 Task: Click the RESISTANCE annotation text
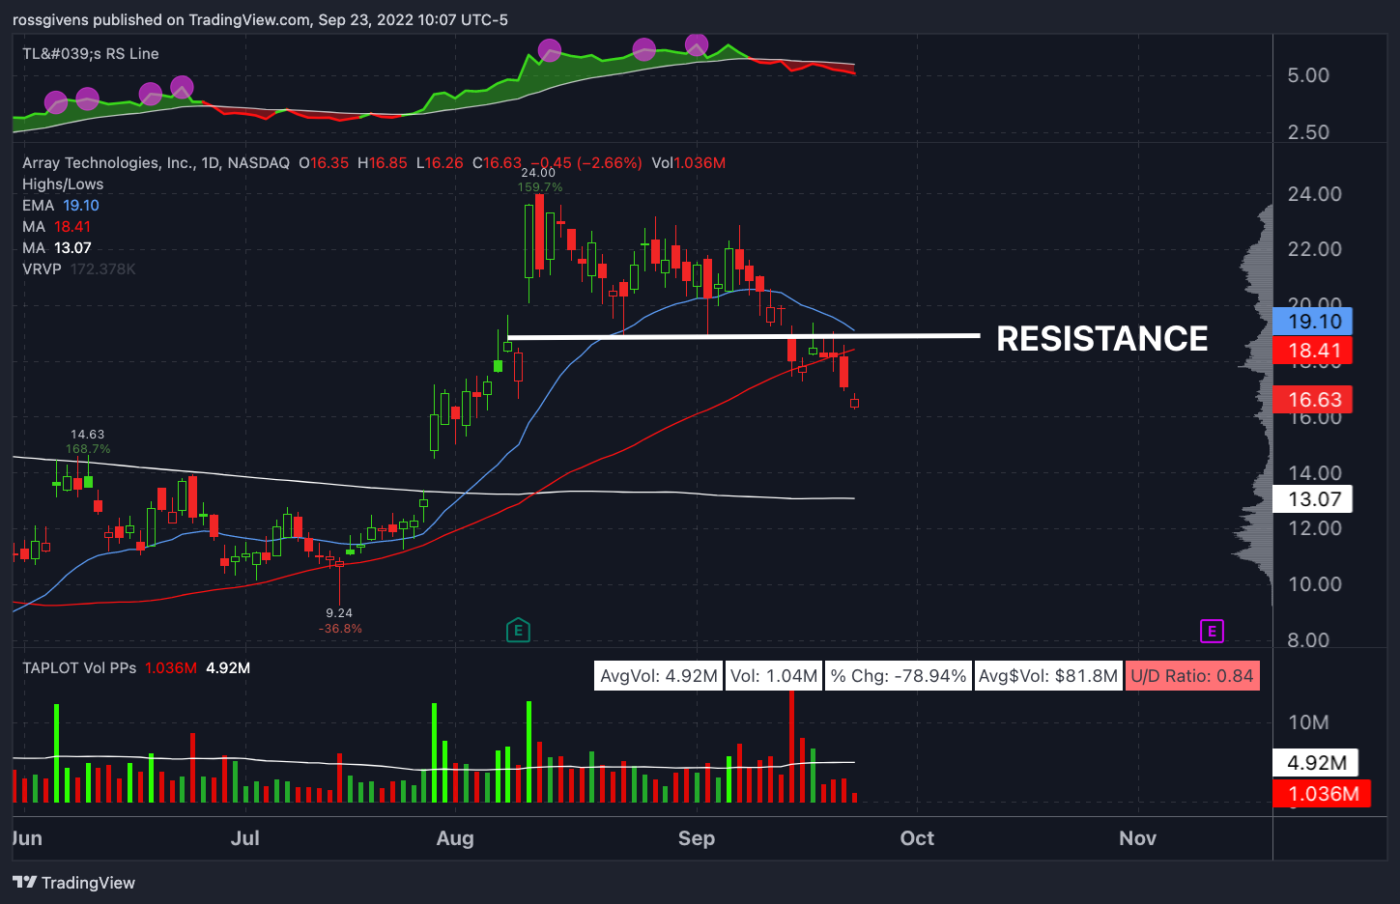[x=1101, y=339]
